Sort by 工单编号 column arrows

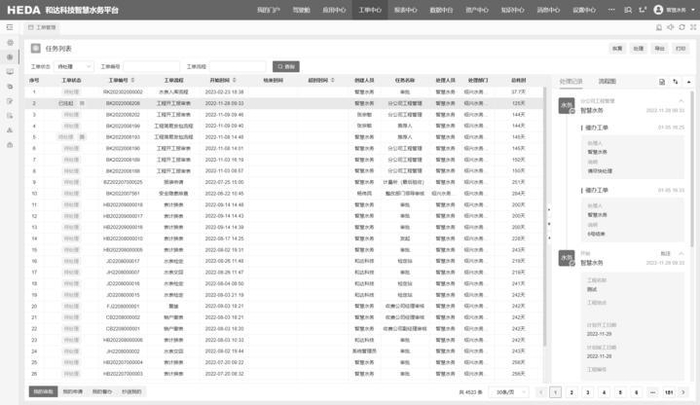[x=133, y=80]
